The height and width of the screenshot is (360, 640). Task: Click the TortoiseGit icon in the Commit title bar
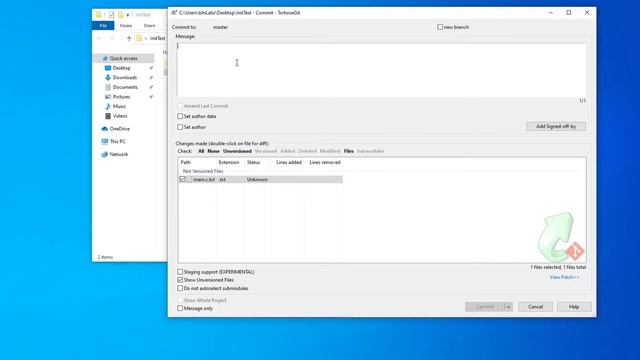point(174,13)
